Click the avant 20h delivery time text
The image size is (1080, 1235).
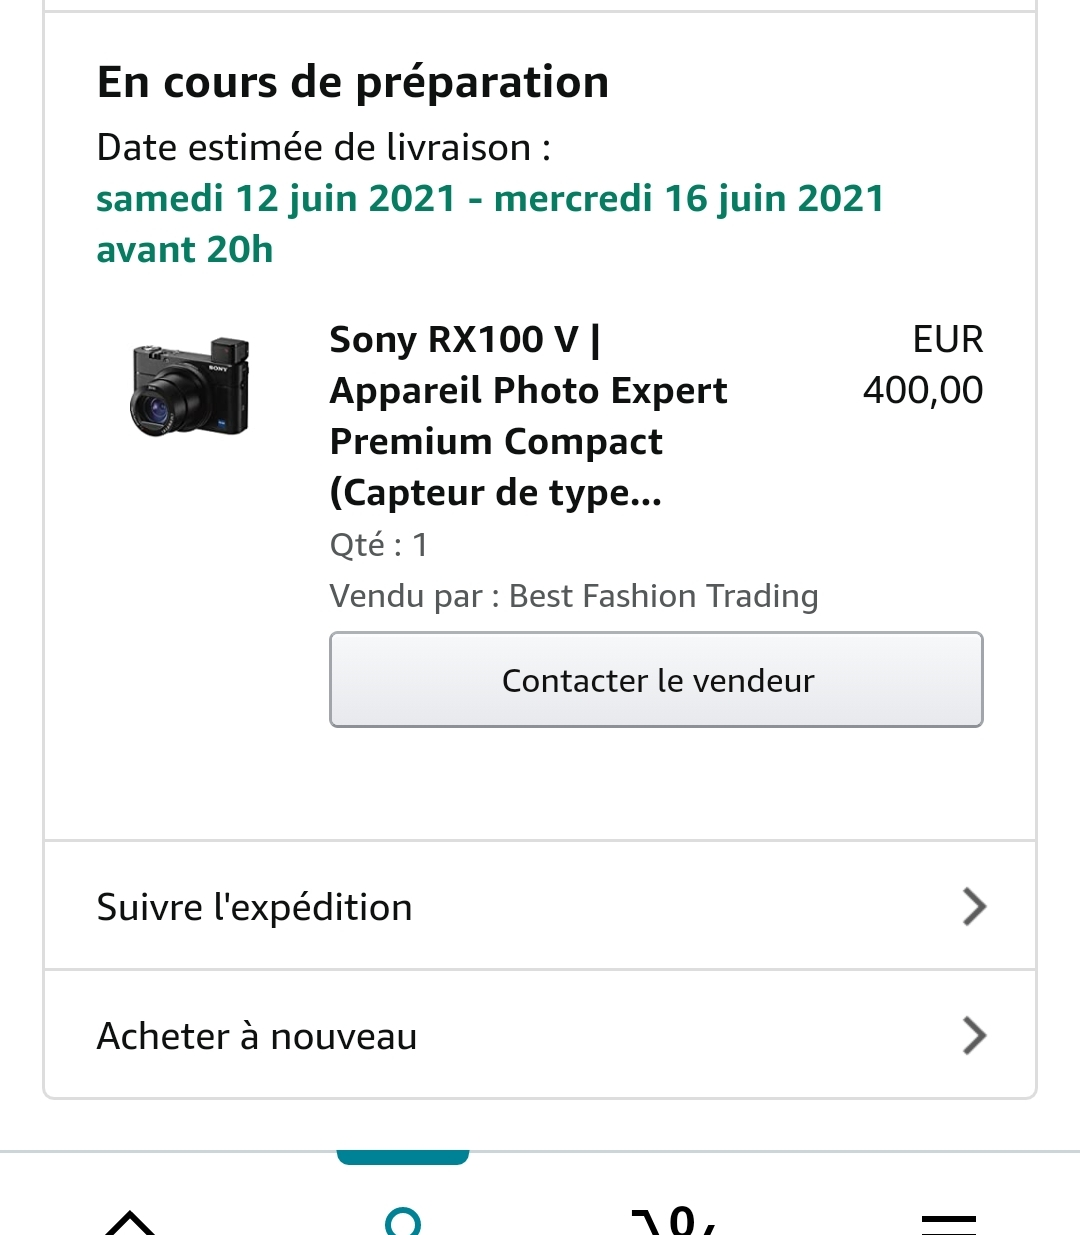185,250
